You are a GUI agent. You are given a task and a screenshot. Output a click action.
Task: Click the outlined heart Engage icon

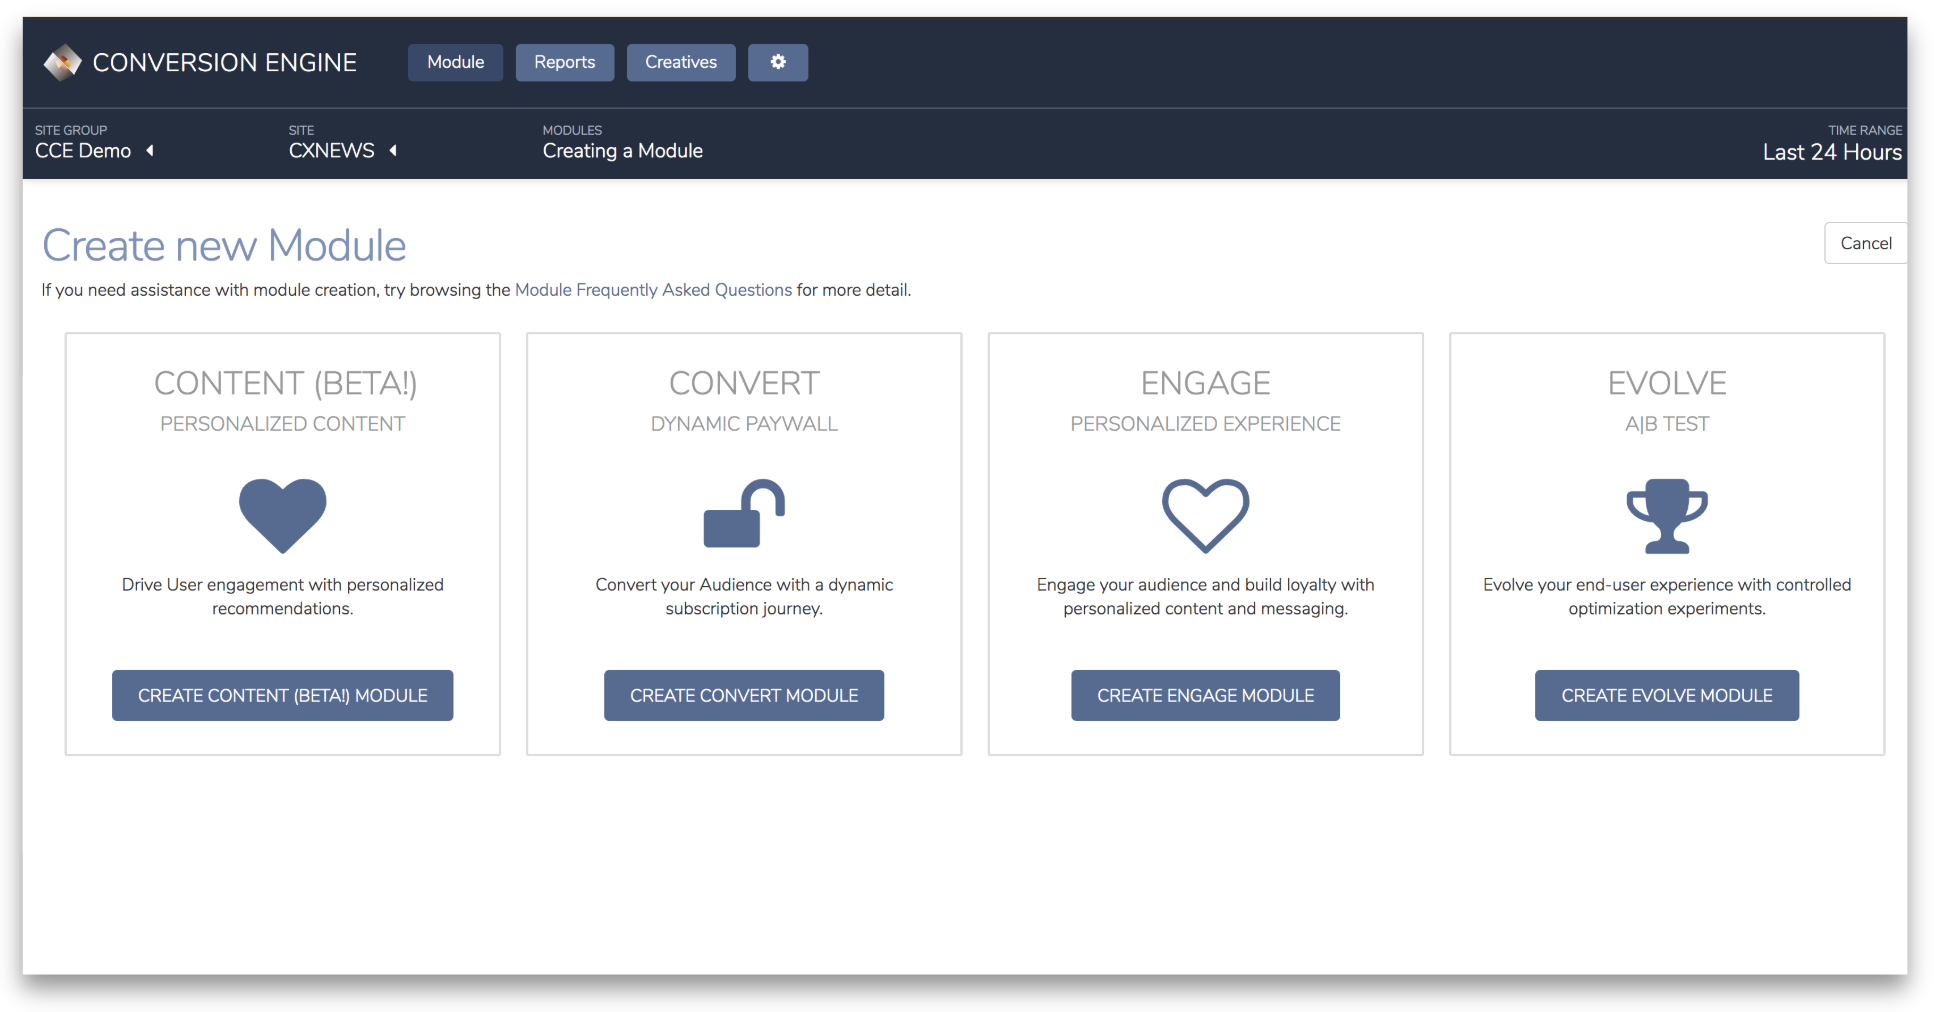click(x=1205, y=516)
